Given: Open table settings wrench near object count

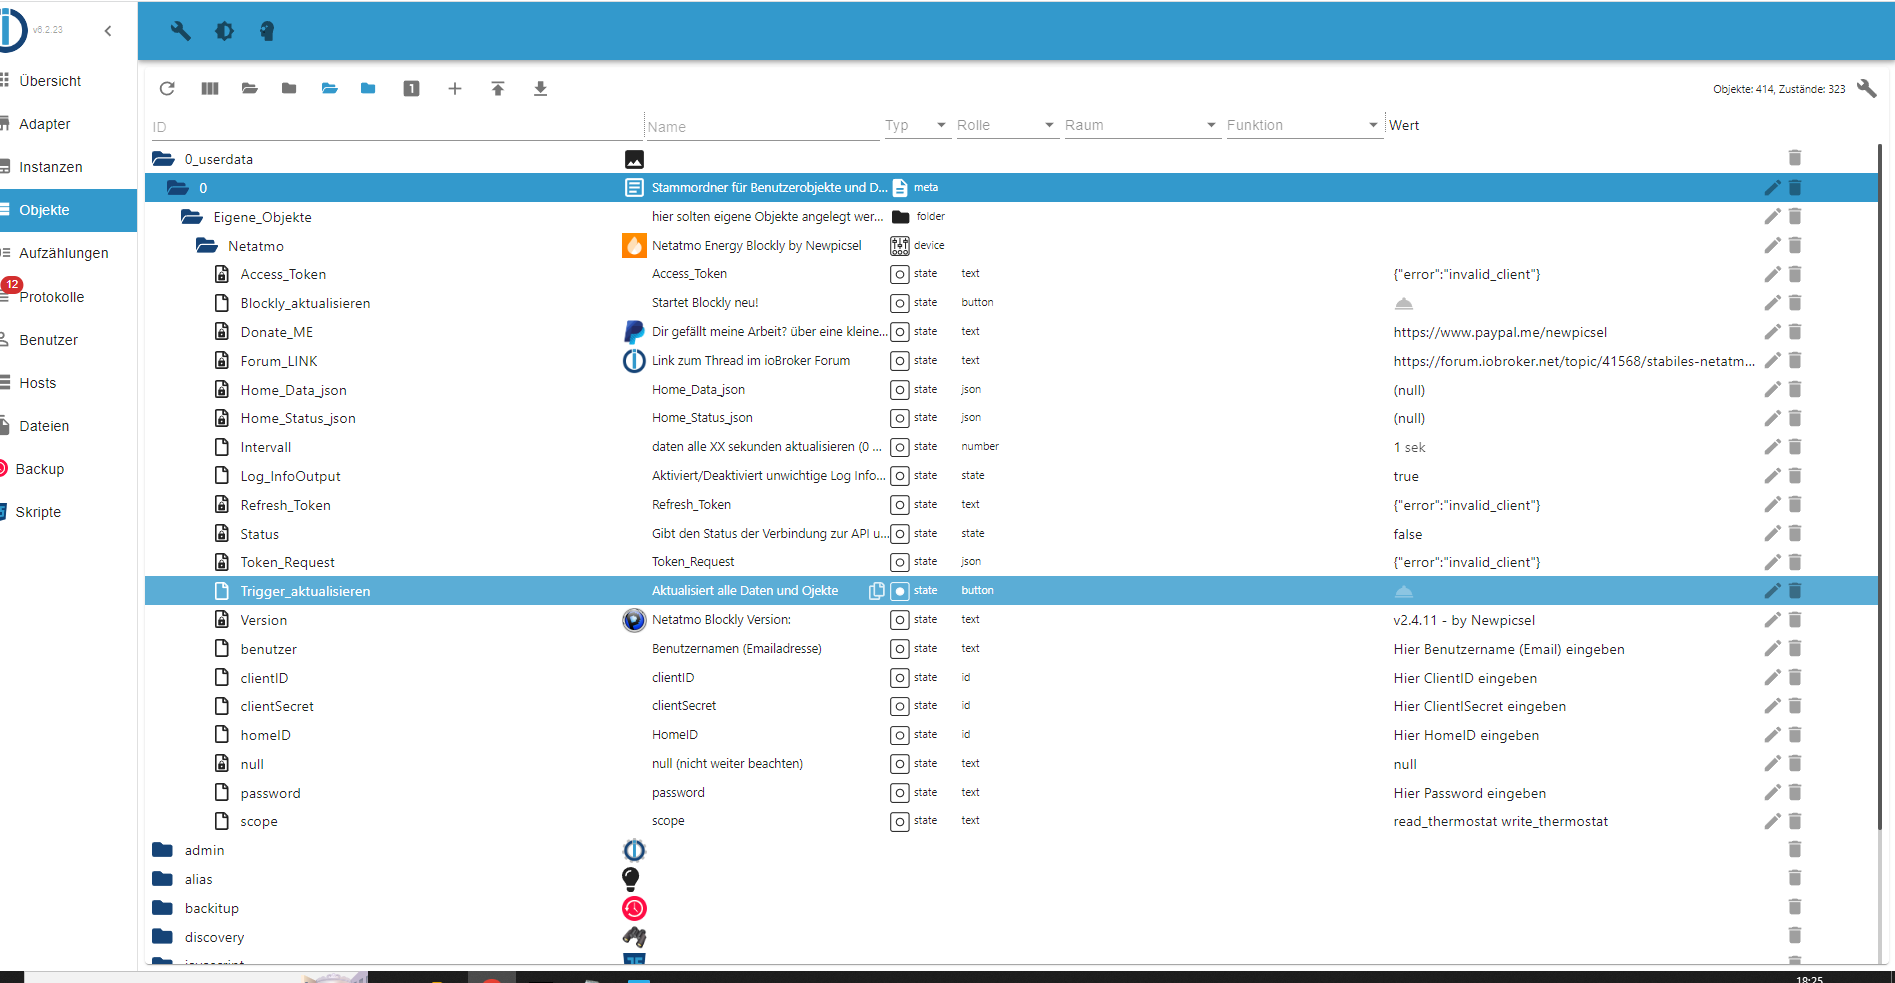Looking at the screenshot, I should 1866,88.
